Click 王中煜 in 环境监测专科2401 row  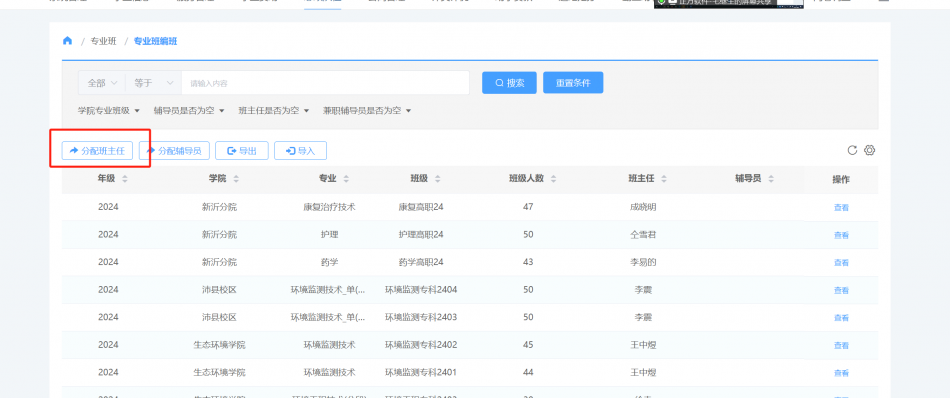coord(643,372)
